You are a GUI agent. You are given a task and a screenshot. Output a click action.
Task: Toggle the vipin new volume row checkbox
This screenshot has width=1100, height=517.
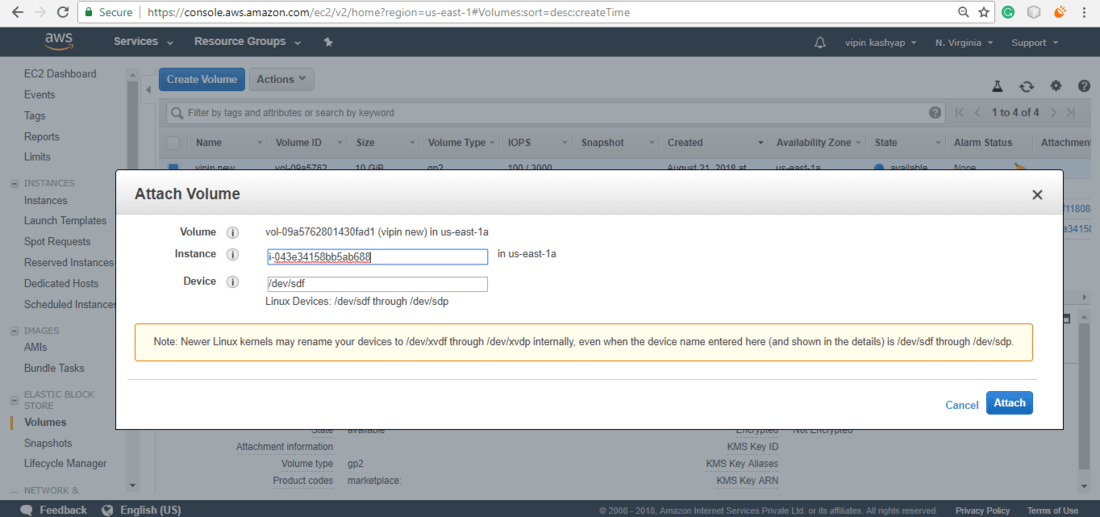173,166
